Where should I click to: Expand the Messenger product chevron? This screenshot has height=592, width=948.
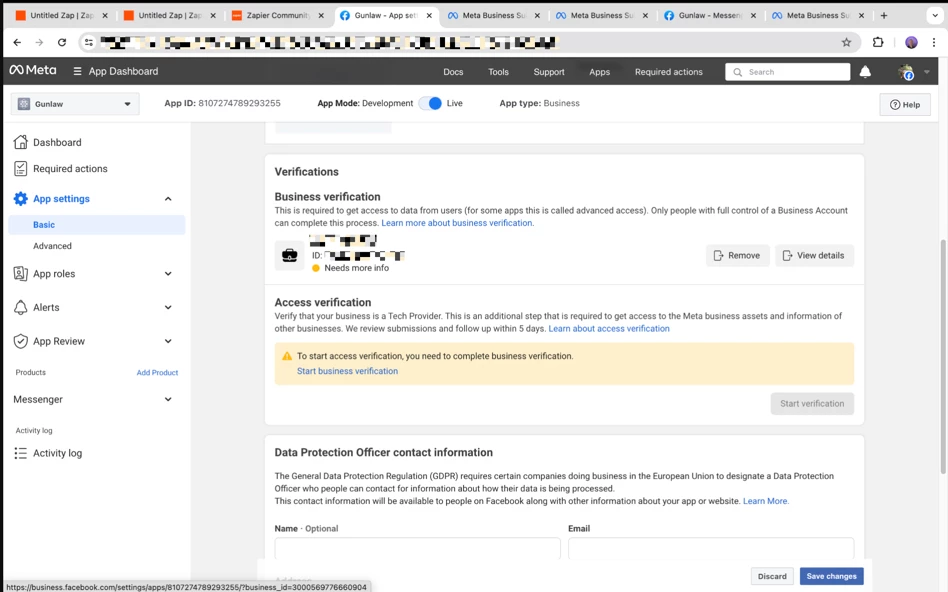click(x=168, y=399)
